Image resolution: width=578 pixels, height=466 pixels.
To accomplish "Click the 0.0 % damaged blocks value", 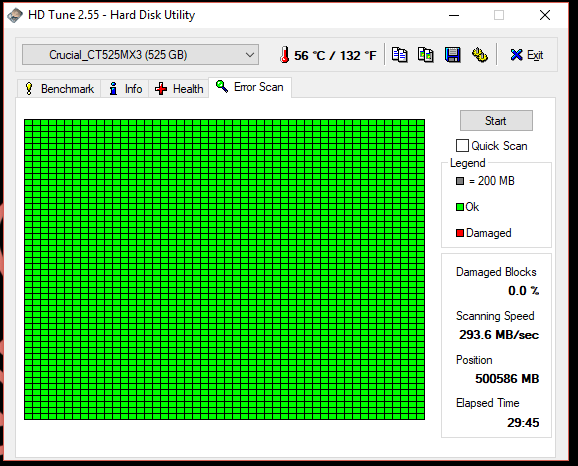I will pyautogui.click(x=523, y=291).
